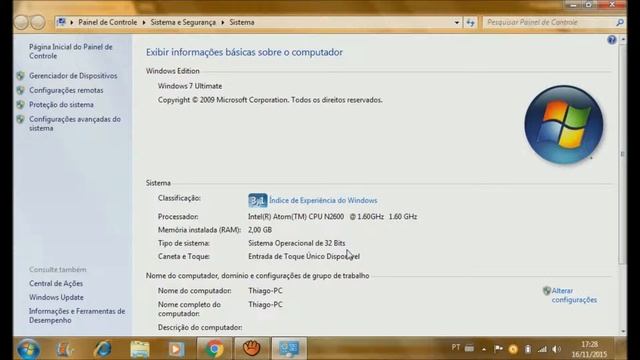Viewport: 640px width, 360px height.
Task: Open the Start menu orb
Action: tap(28, 349)
